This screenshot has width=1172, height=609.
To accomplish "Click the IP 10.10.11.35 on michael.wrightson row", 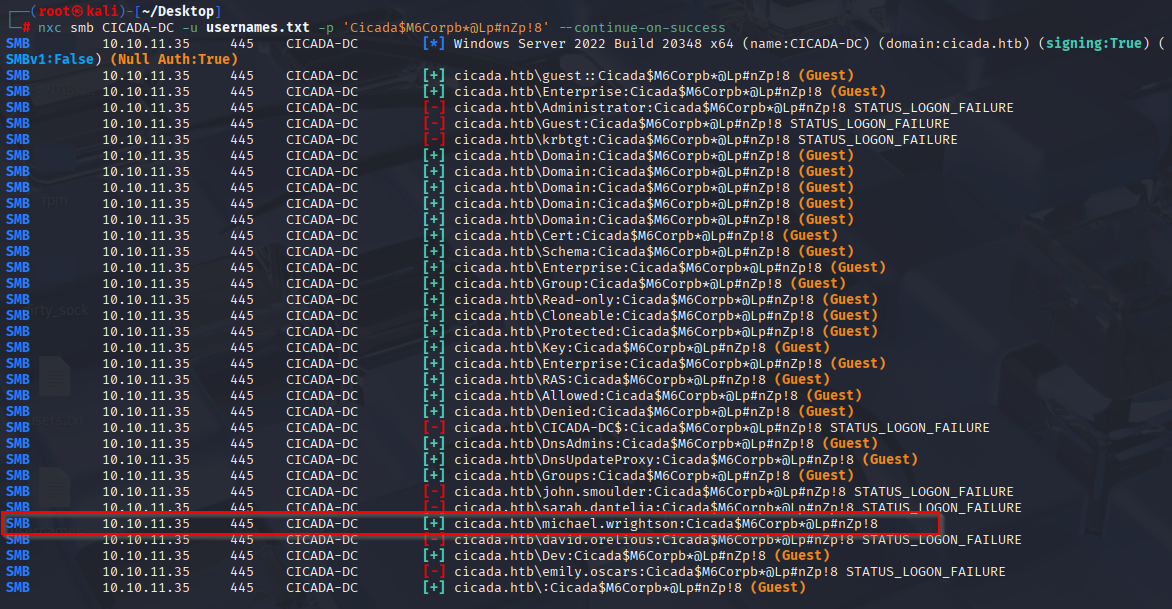I will (x=146, y=524).
